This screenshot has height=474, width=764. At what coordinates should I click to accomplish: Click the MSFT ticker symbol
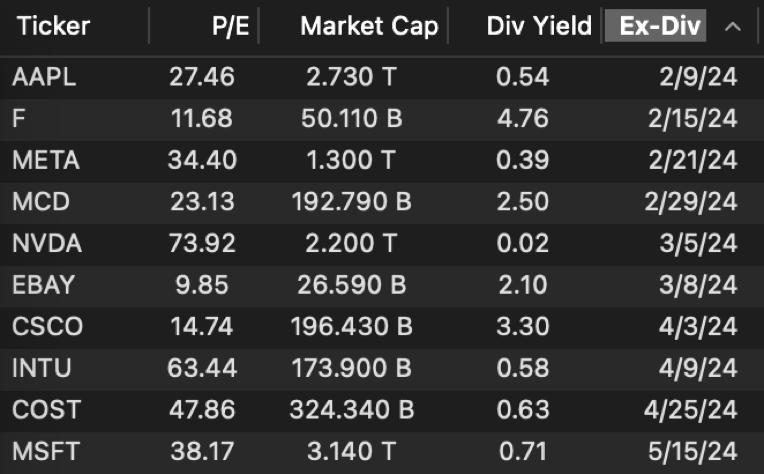click(x=45, y=452)
